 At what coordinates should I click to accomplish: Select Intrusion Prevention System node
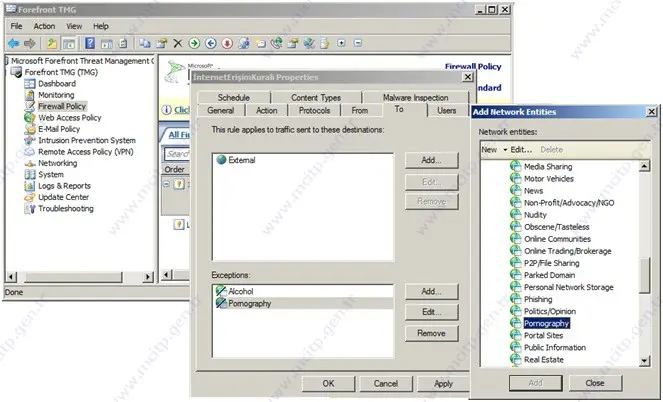click(87, 140)
